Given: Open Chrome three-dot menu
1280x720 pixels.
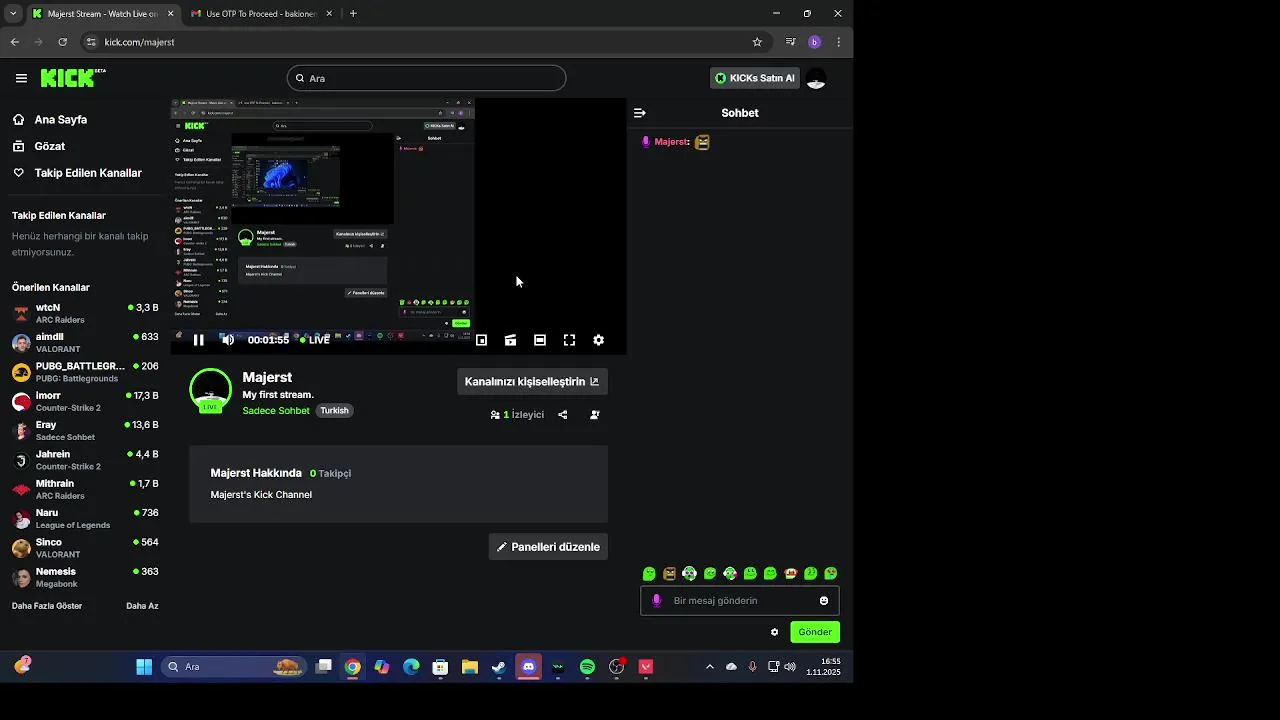Looking at the screenshot, I should coord(838,42).
